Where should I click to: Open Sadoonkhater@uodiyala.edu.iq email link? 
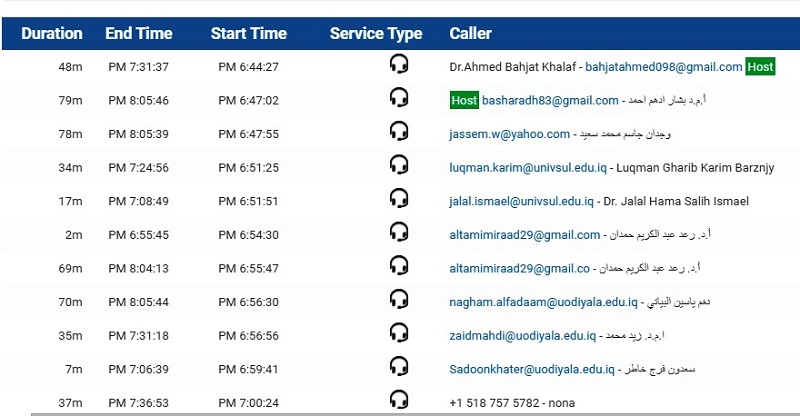[x=532, y=369]
